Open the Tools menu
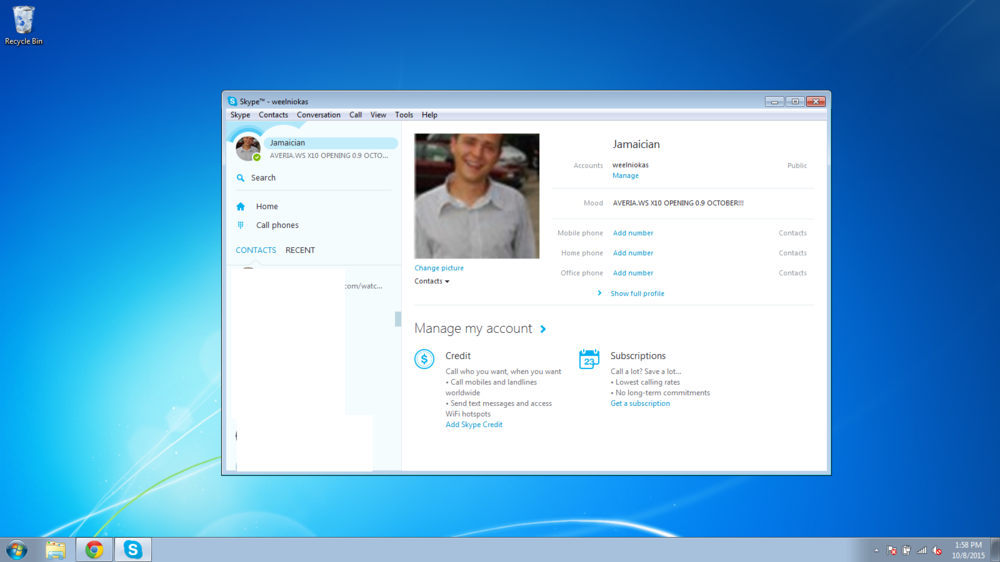1000x562 pixels. [x=403, y=115]
